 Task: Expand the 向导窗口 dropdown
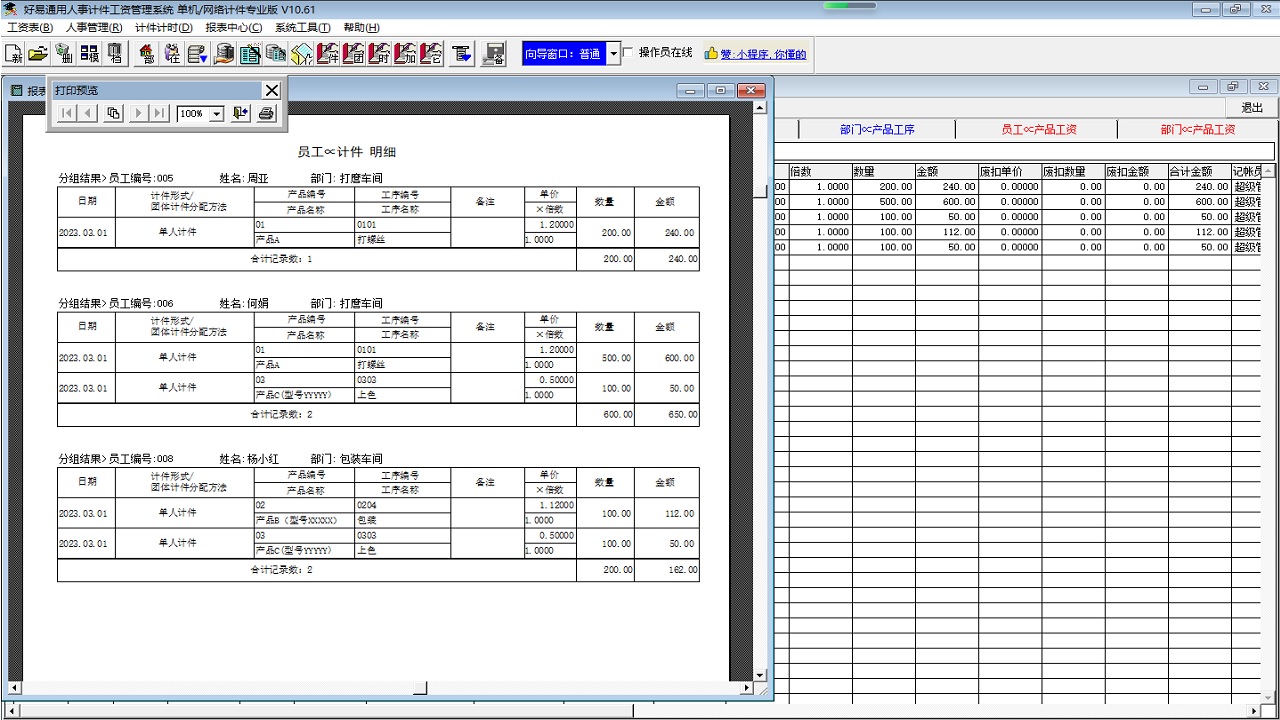[x=613, y=54]
